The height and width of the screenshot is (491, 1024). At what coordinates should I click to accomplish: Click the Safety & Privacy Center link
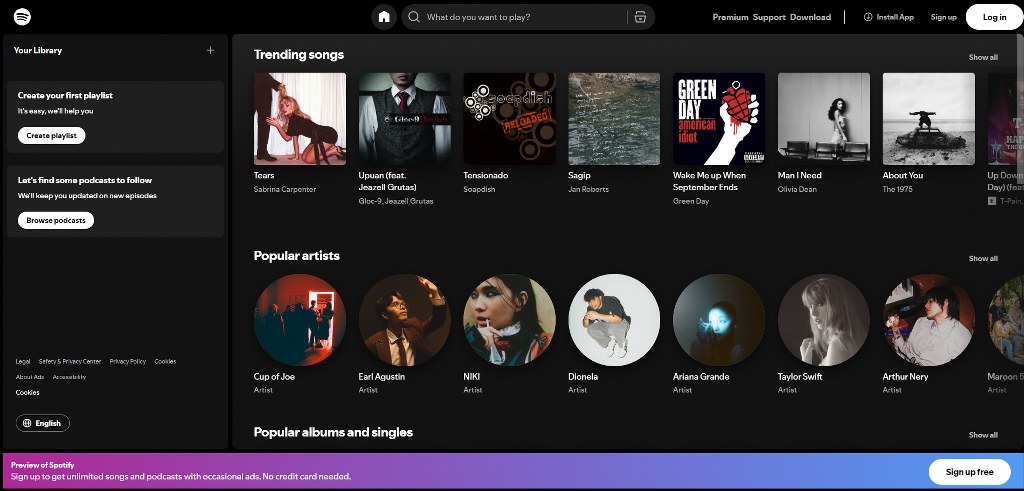click(x=70, y=362)
